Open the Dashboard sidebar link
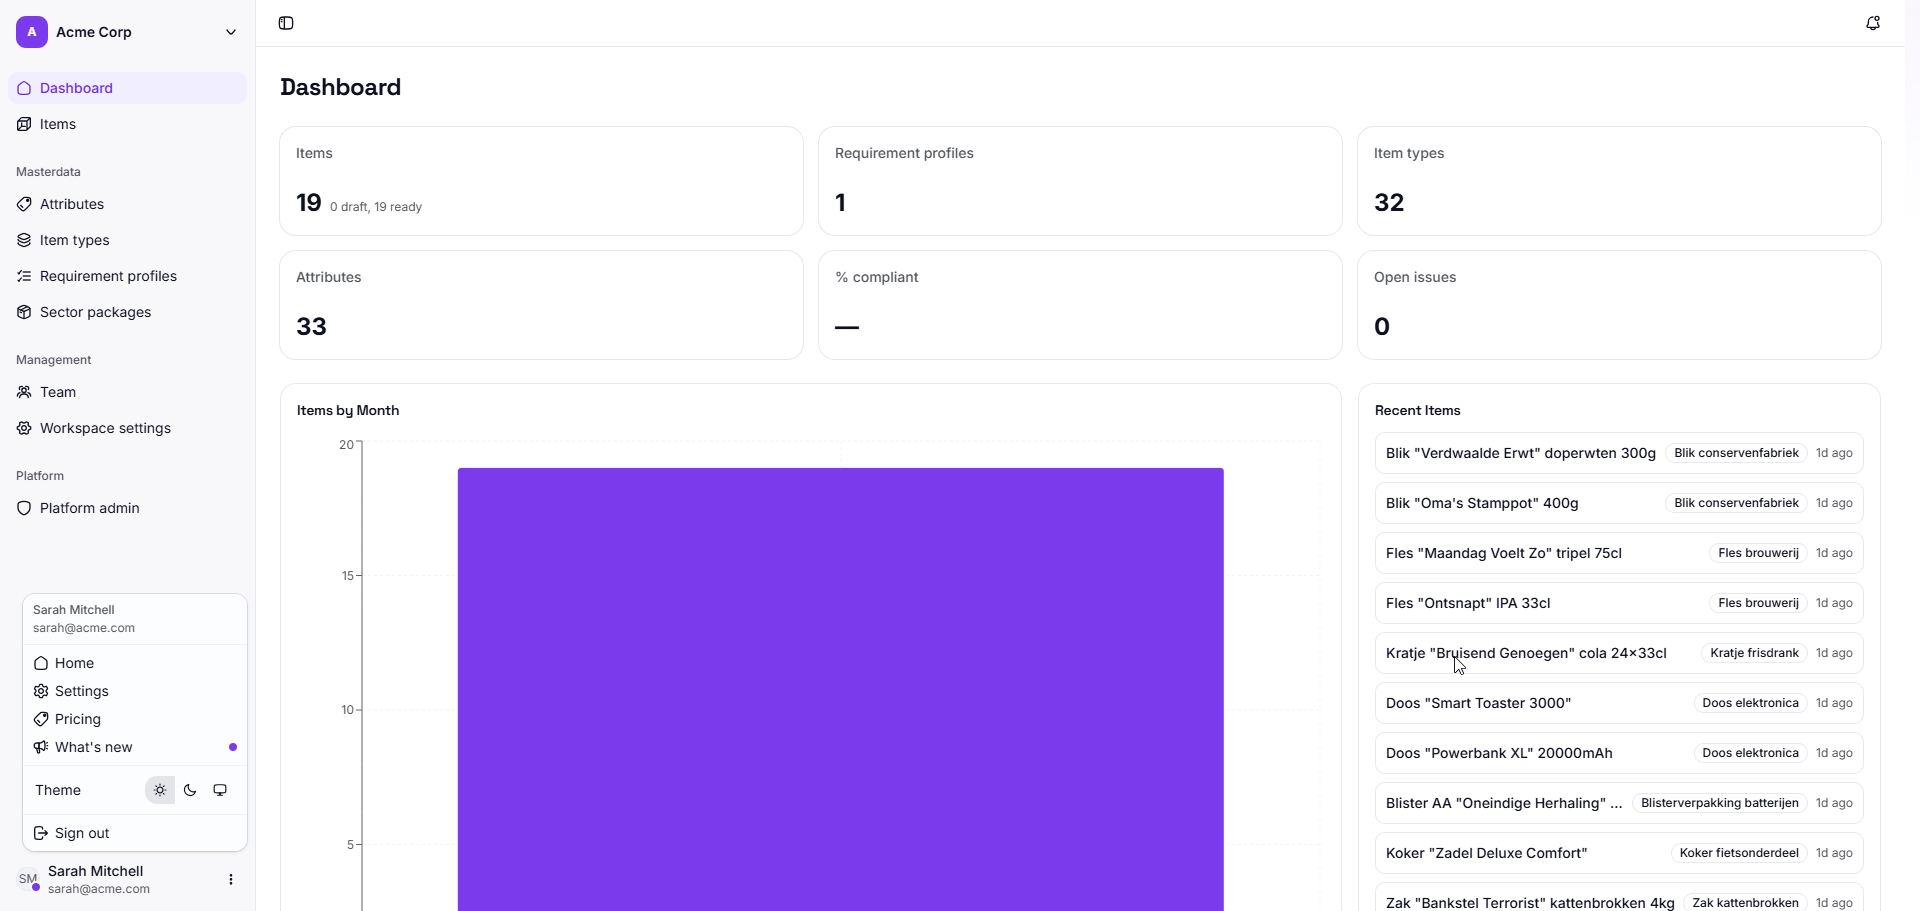This screenshot has height=911, width=1920. click(x=127, y=88)
